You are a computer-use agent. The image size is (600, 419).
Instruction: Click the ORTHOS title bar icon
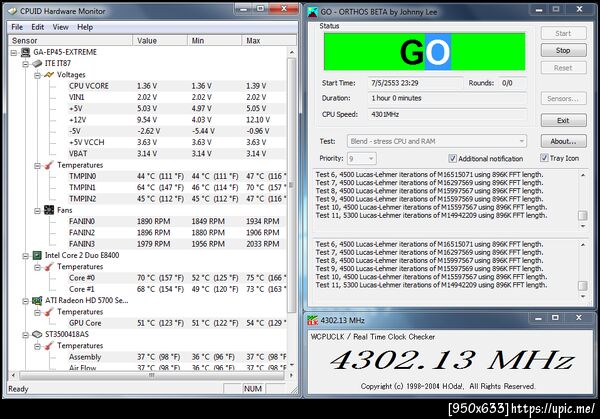[313, 12]
